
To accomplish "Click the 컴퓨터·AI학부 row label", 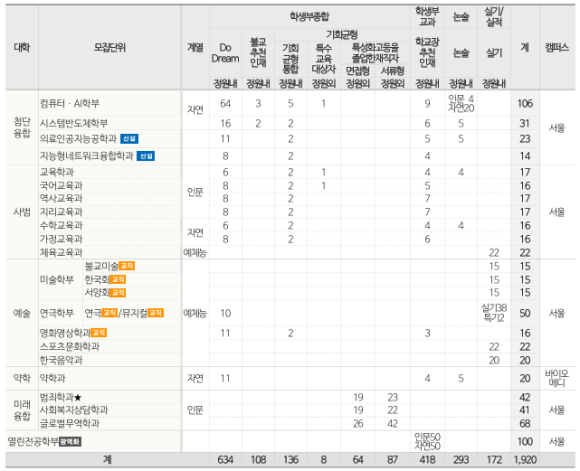I will pos(70,104).
